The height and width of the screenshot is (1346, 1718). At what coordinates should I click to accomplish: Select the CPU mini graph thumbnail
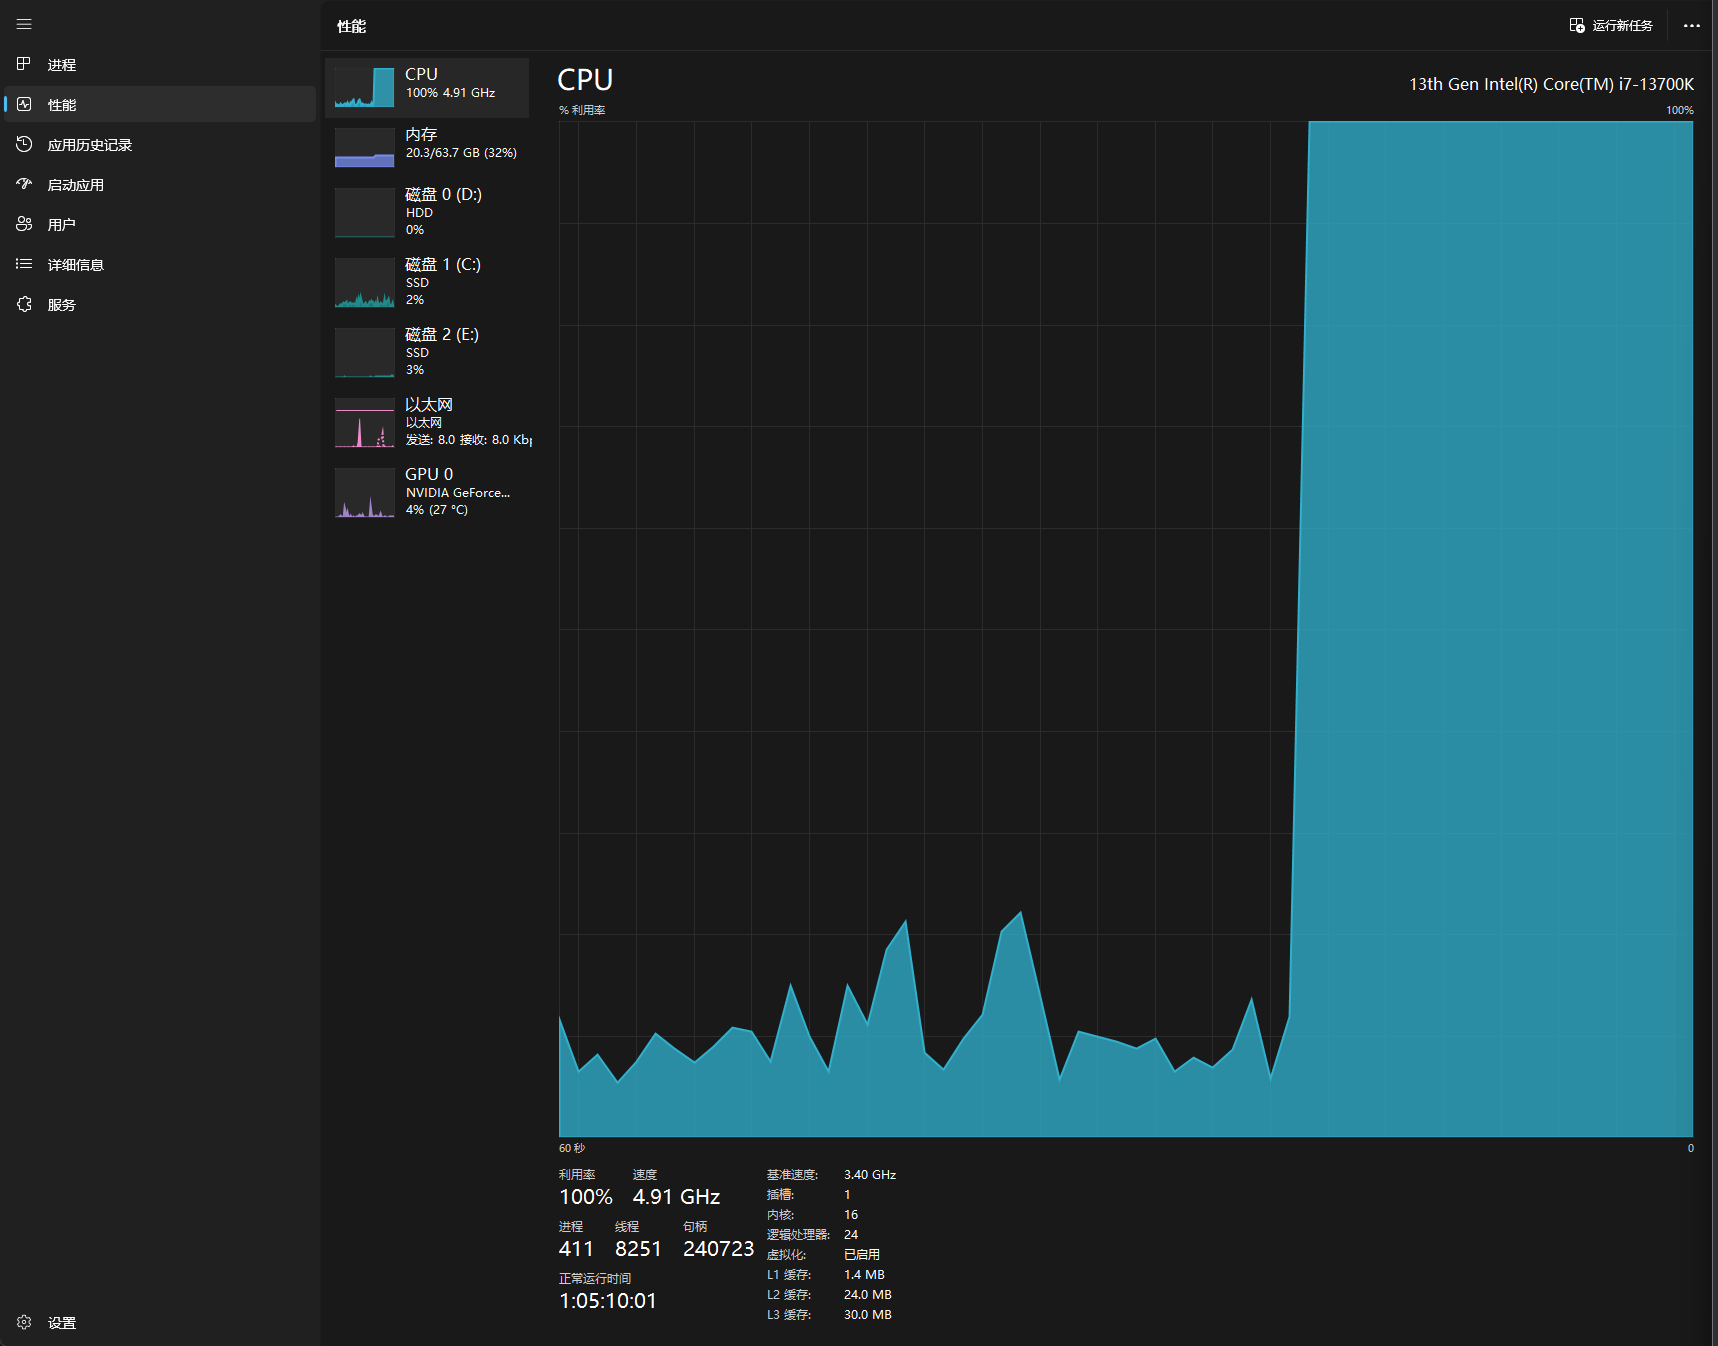364,87
